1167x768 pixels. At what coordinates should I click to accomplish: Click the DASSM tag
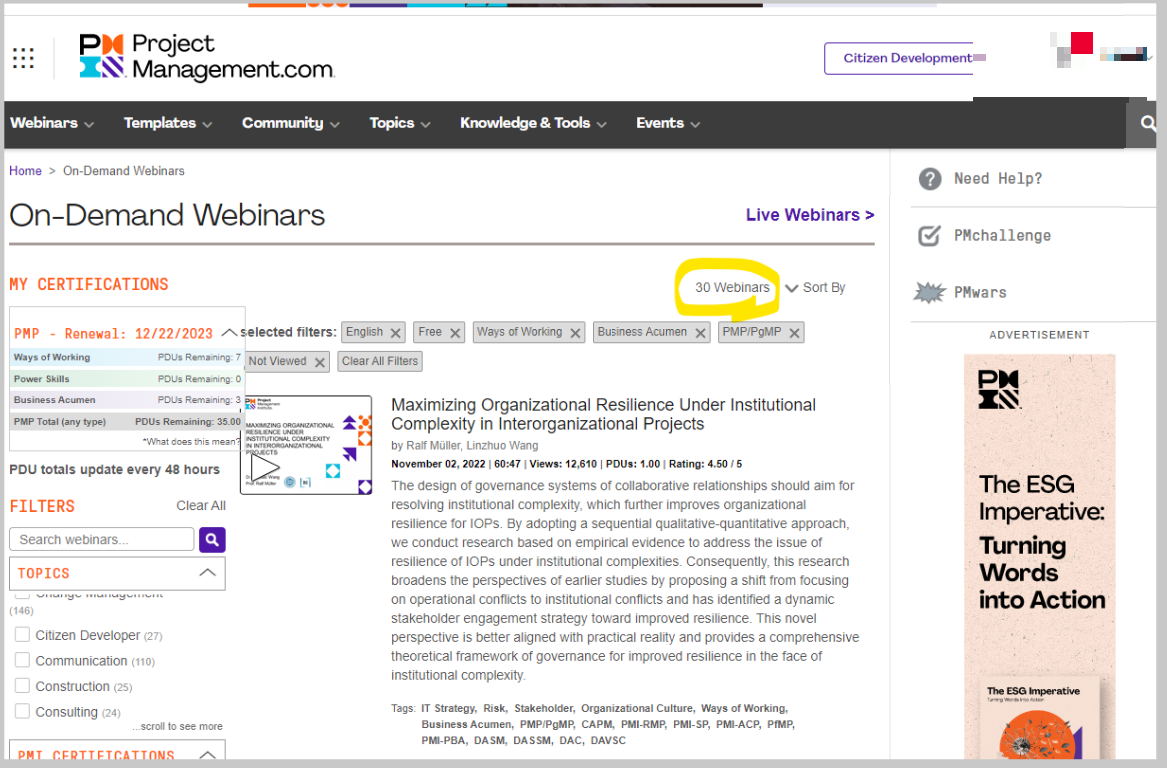coord(533,740)
